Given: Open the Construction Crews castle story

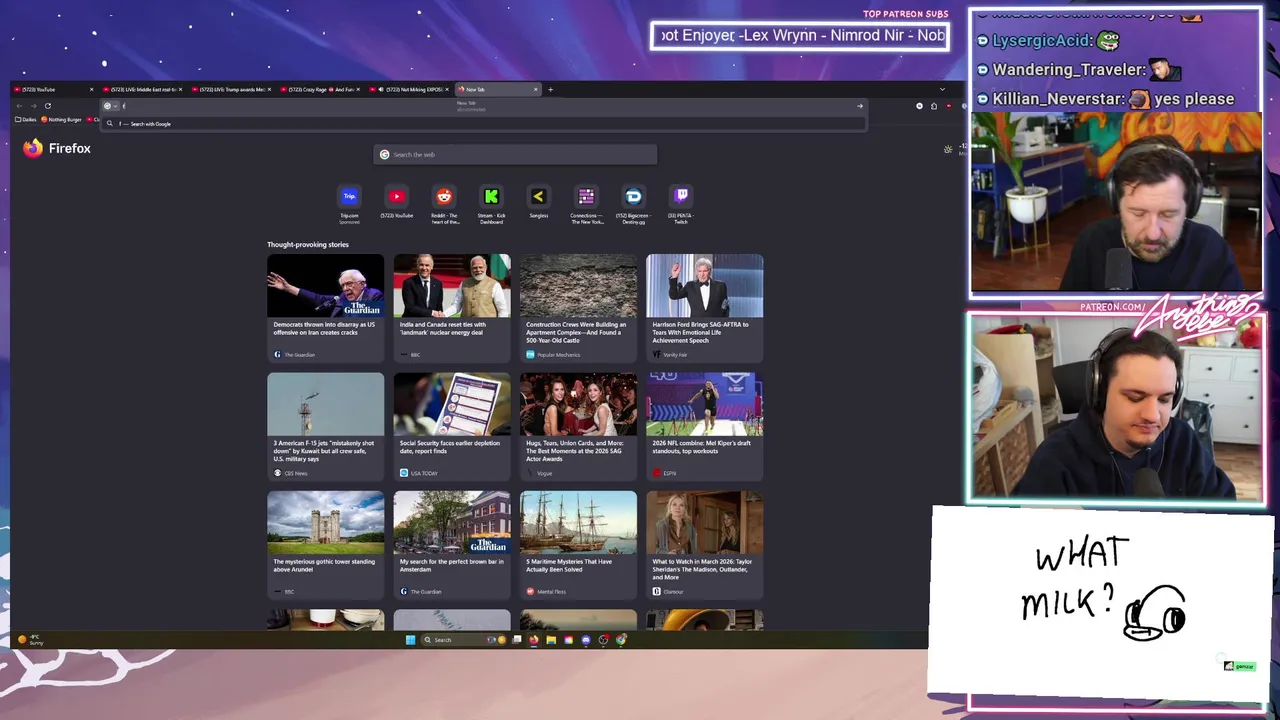Looking at the screenshot, I should pyautogui.click(x=578, y=308).
